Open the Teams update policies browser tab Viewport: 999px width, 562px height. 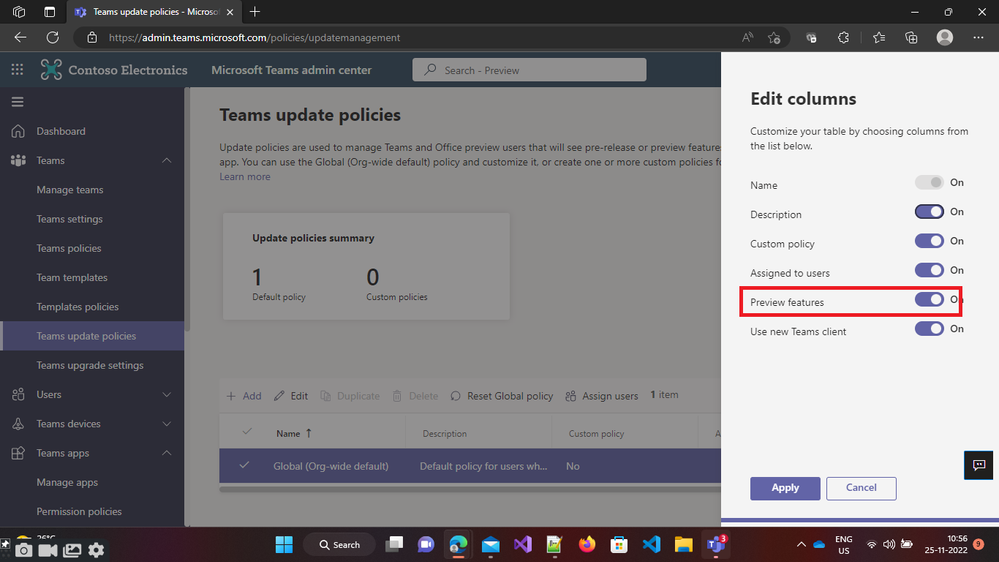pos(155,11)
